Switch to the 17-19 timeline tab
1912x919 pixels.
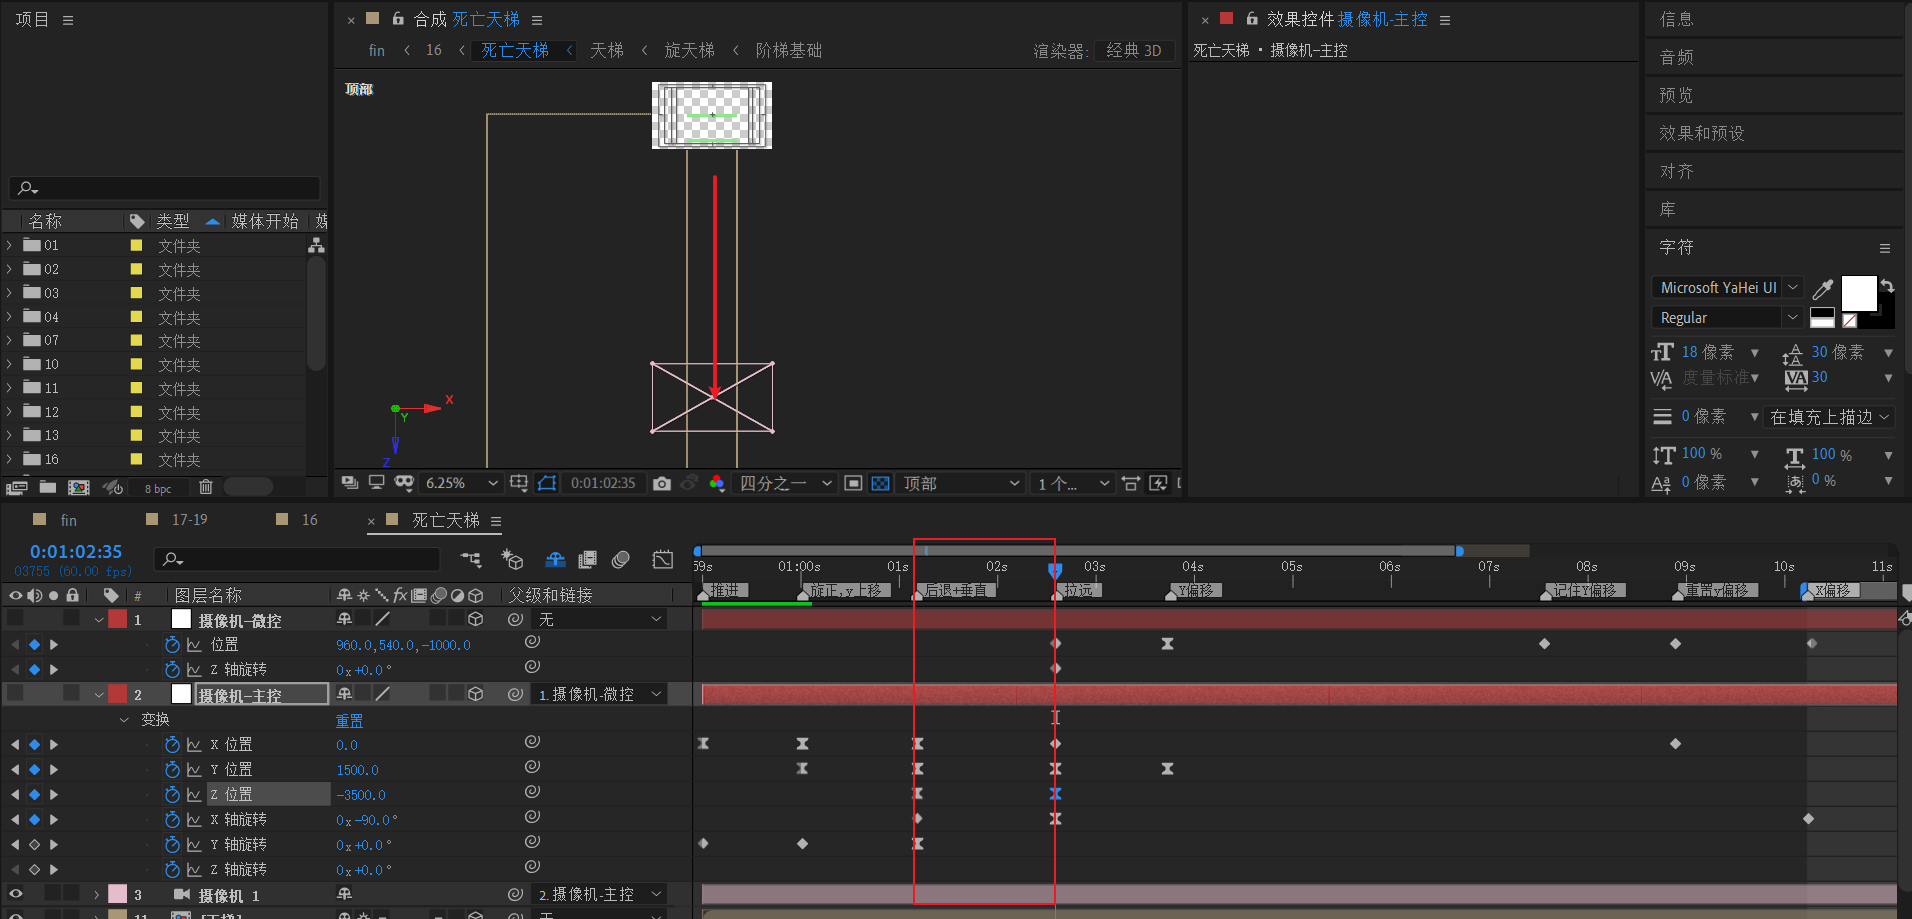pyautogui.click(x=189, y=520)
